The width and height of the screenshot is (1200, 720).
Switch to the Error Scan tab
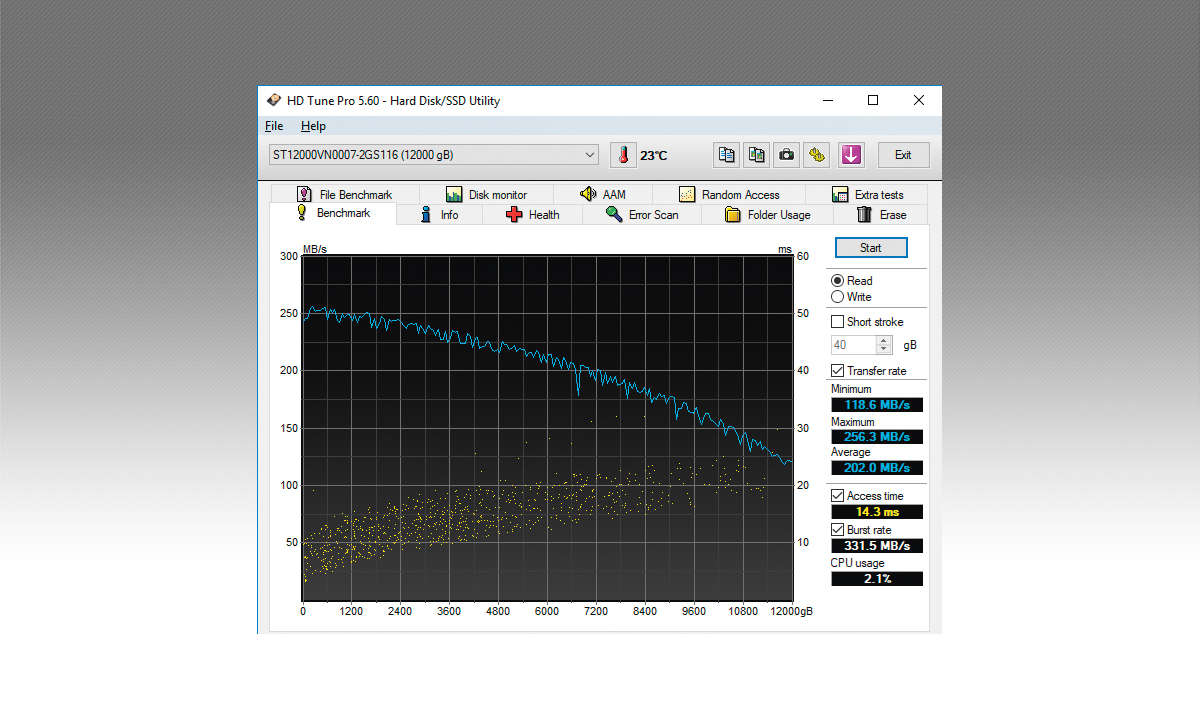642,214
